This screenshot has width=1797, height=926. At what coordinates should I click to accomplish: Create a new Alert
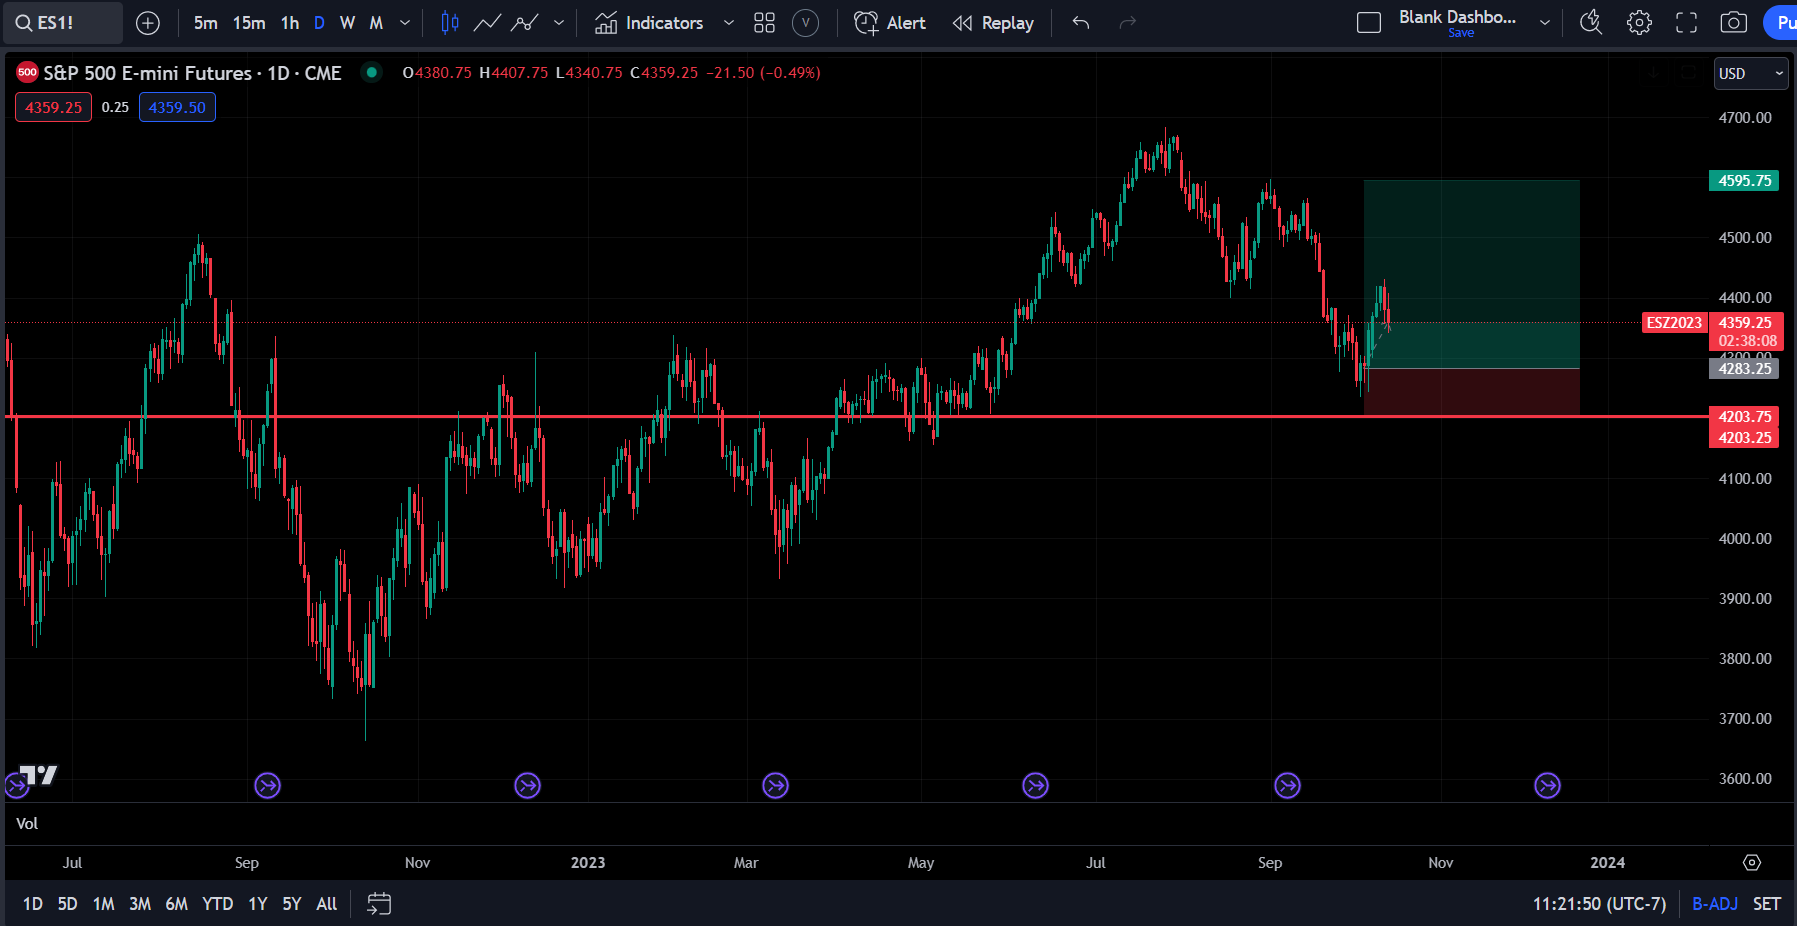pyautogui.click(x=888, y=22)
